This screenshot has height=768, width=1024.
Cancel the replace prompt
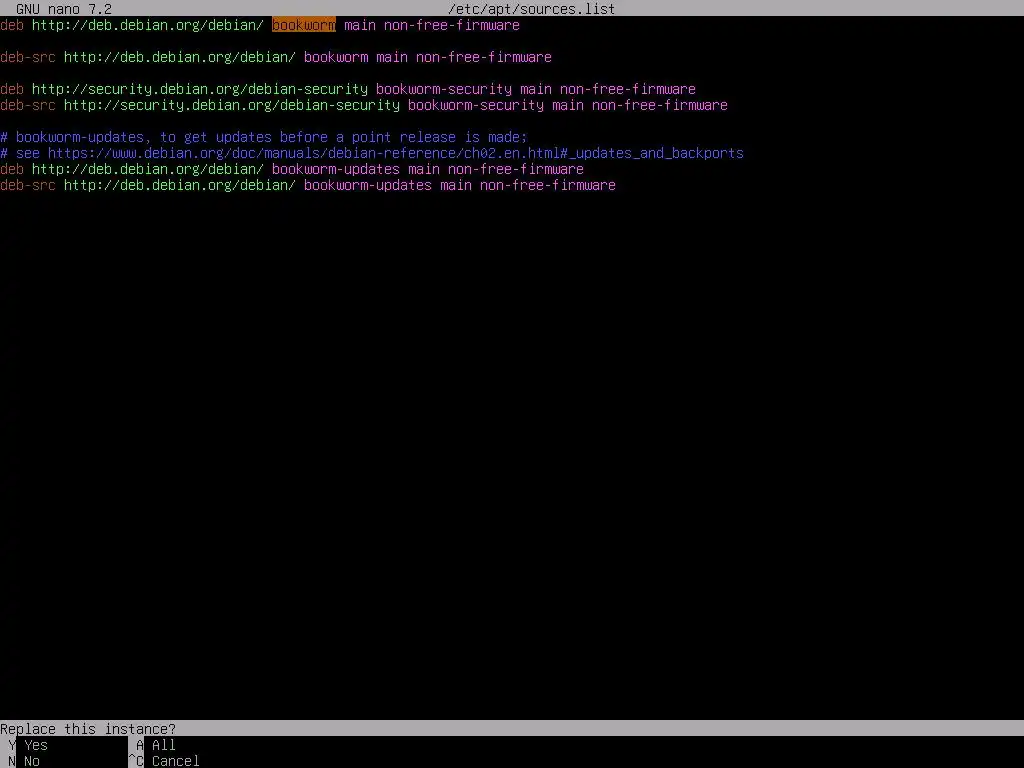tap(176, 761)
